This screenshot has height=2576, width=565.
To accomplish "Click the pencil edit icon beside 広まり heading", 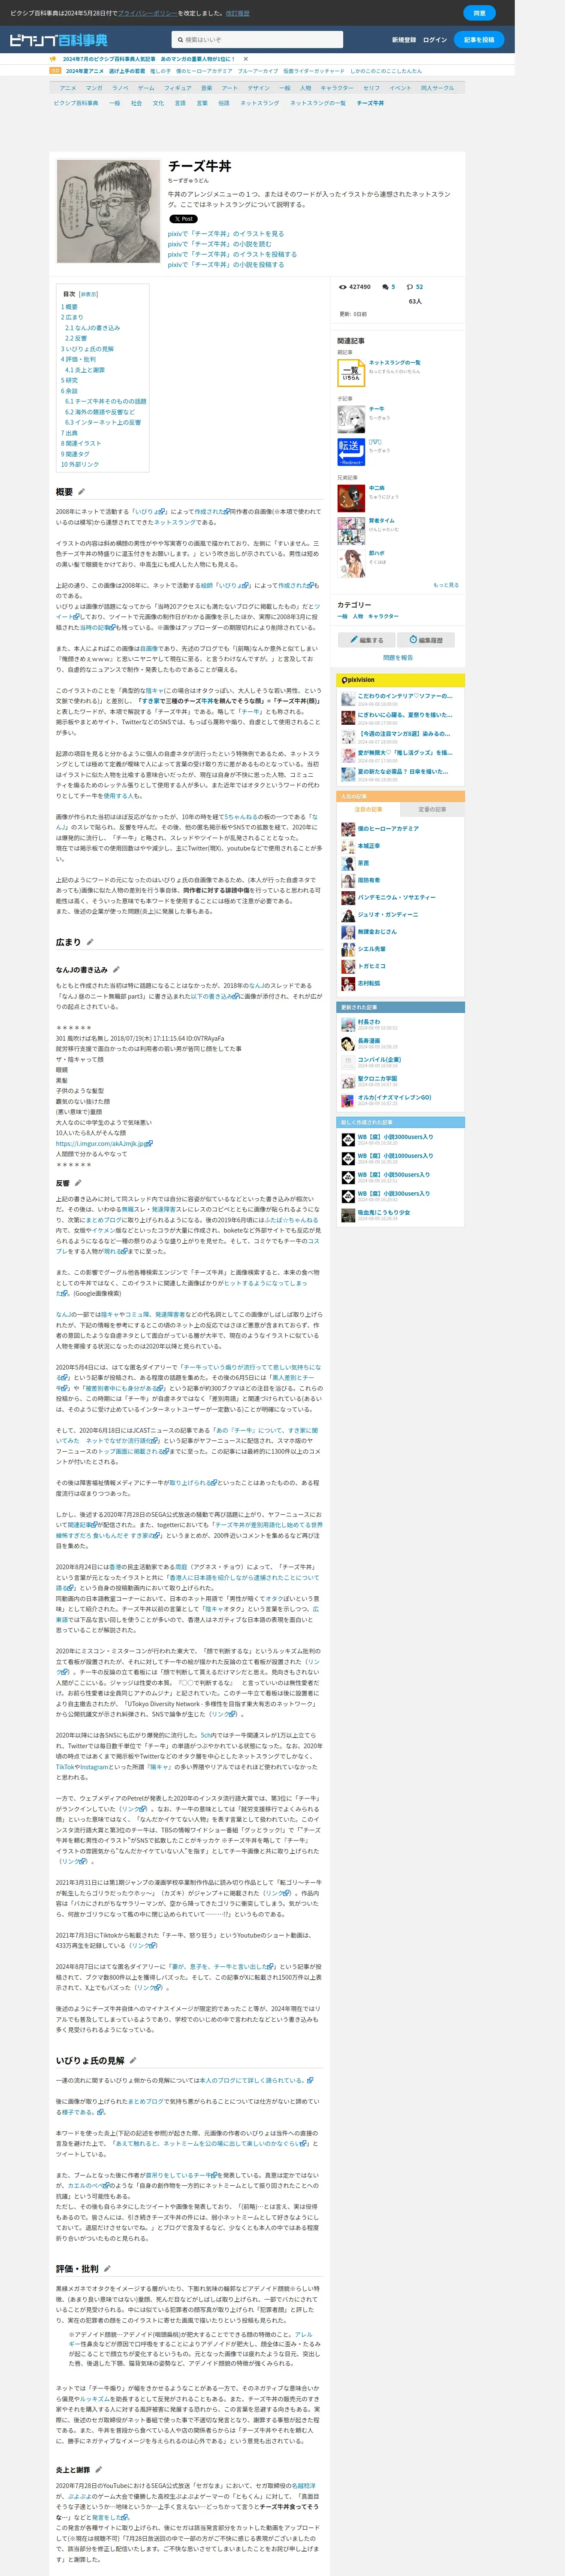I will point(90,942).
